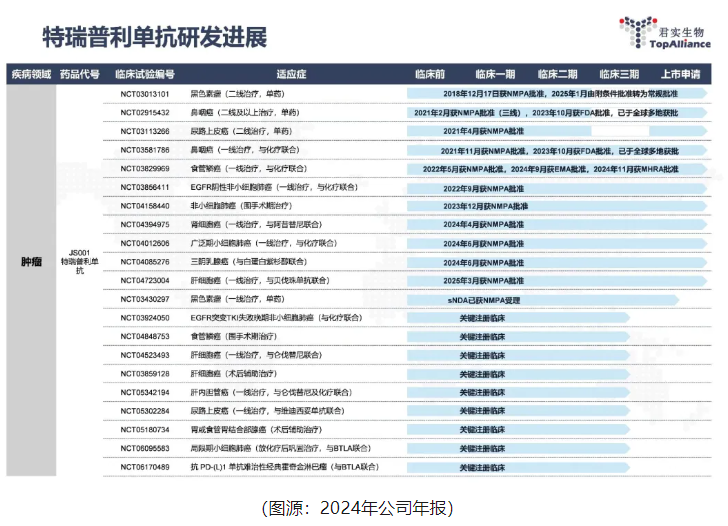Image resolution: width=728 pixels, height=526 pixels.
Task: Click indication 黑色素瘤（一线治疗，单药）
Action: click(237, 299)
